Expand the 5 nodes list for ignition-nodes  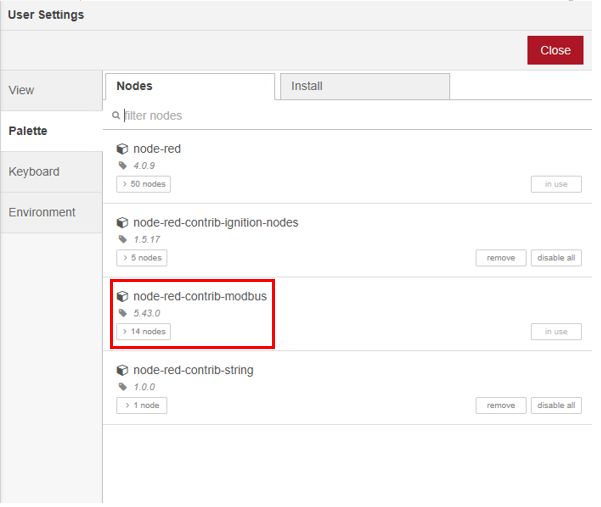tap(142, 258)
